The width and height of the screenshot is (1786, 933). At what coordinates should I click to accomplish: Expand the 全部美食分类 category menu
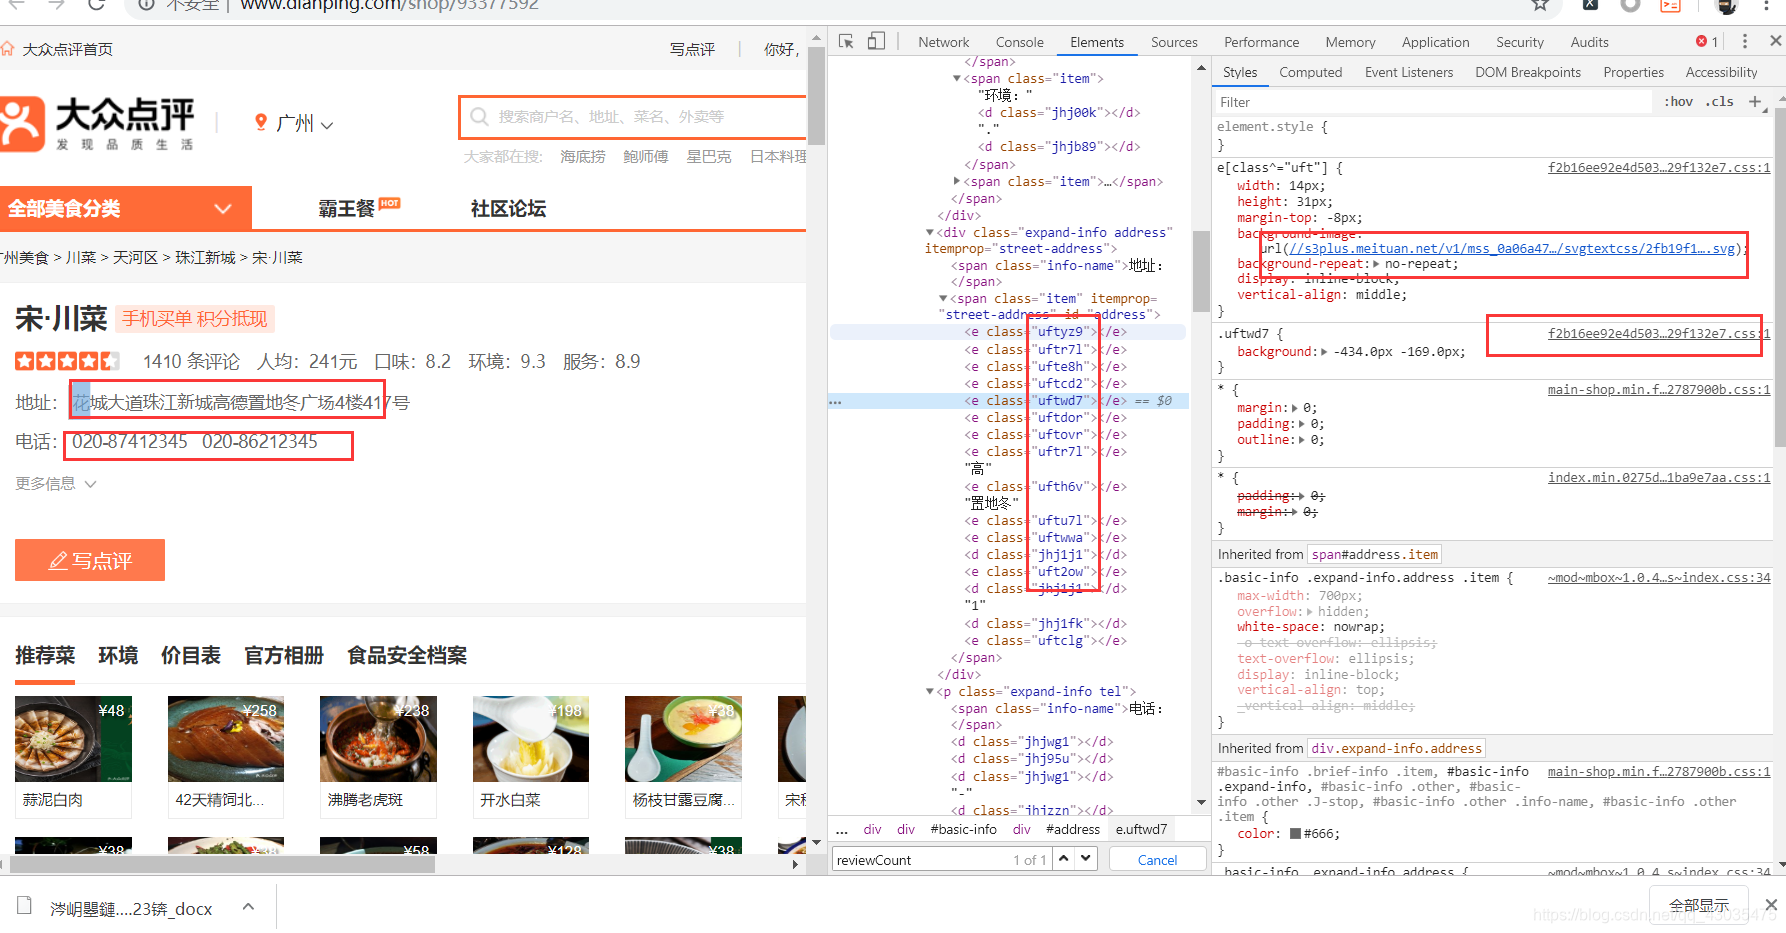[x=126, y=208]
